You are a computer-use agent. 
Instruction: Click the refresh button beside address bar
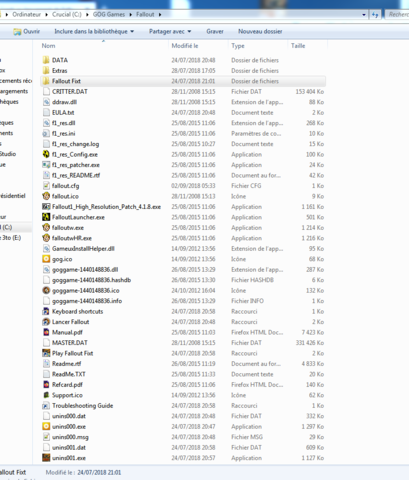pyautogui.click(x=375, y=15)
